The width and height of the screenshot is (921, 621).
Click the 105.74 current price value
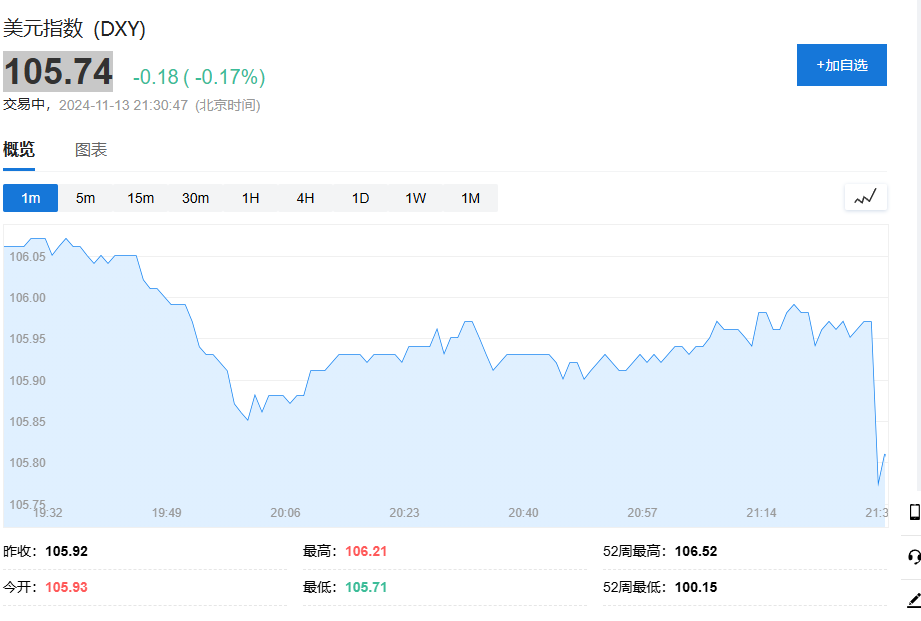click(x=58, y=72)
